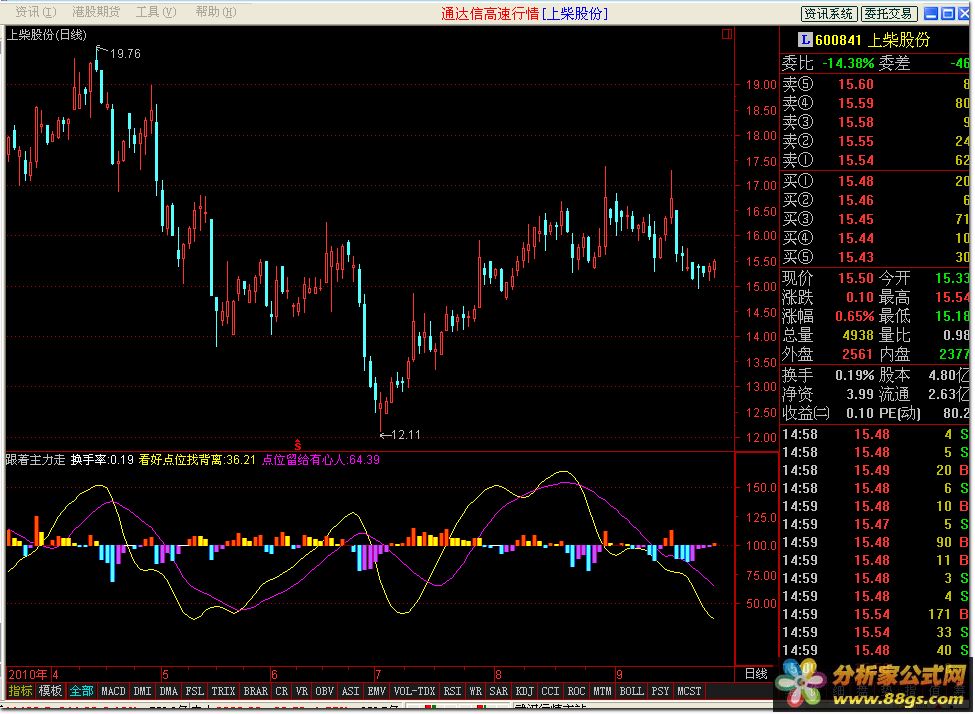Click the 收益(二) 0.10 value
Screen dimensions: 975x714
pyautogui.click(x=860, y=413)
